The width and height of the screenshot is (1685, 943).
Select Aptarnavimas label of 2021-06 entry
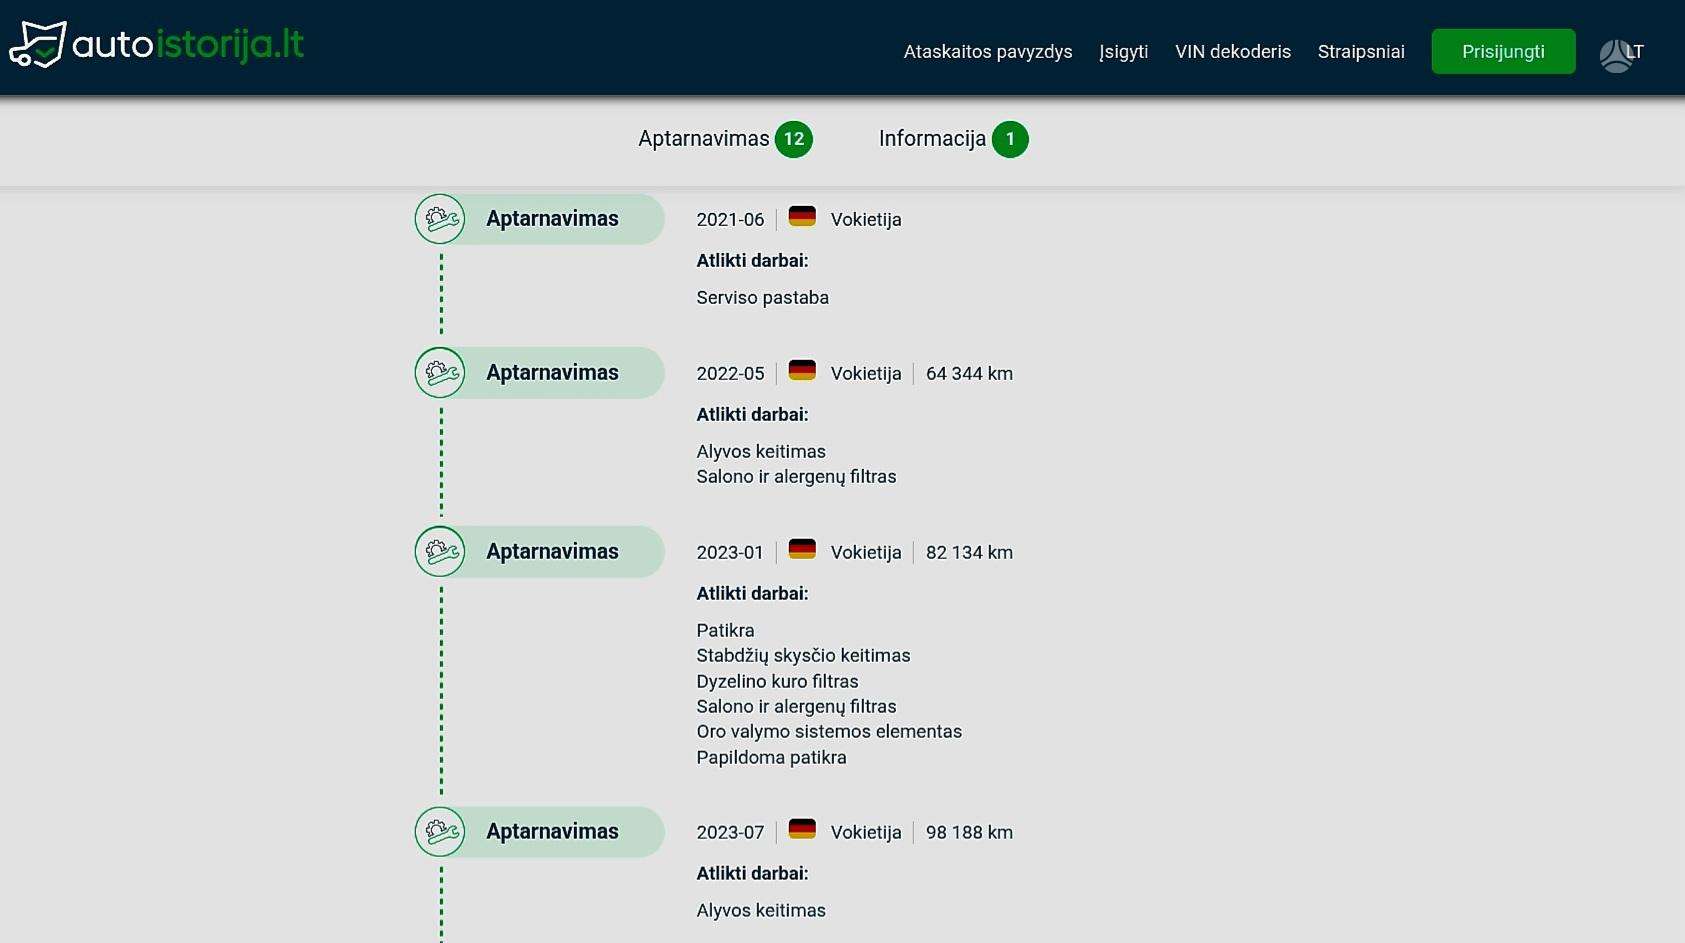[552, 219]
